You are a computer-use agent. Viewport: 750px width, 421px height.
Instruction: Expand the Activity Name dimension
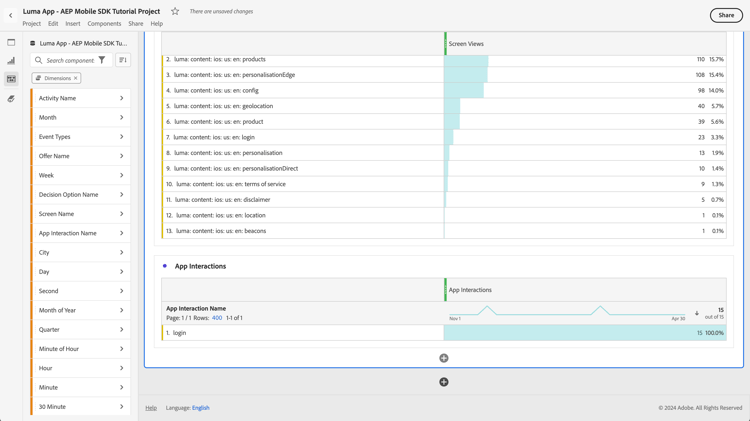pyautogui.click(x=81, y=98)
